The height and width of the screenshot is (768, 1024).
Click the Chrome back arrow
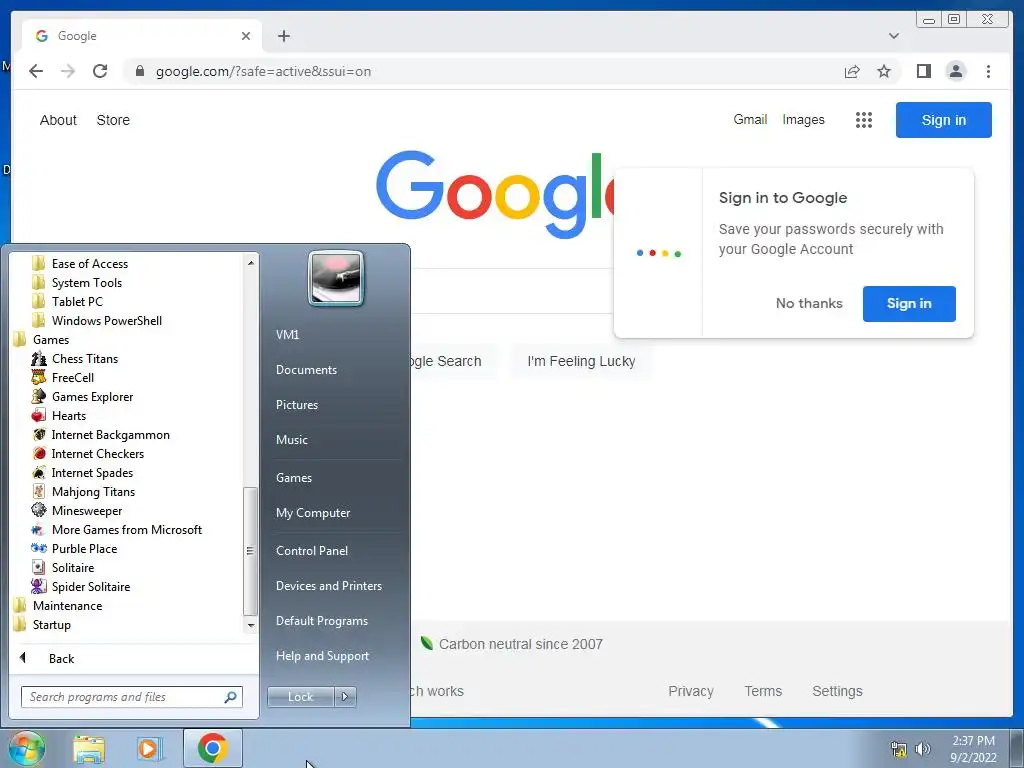tap(36, 71)
